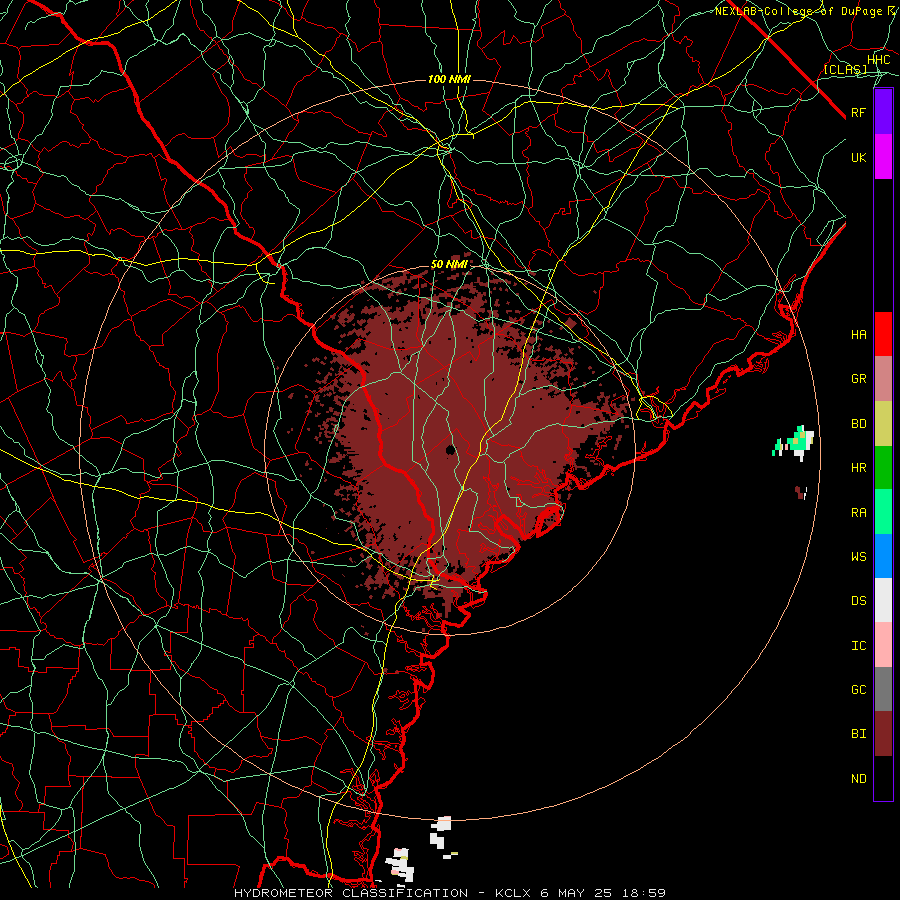Click the IC legend label

(x=858, y=646)
